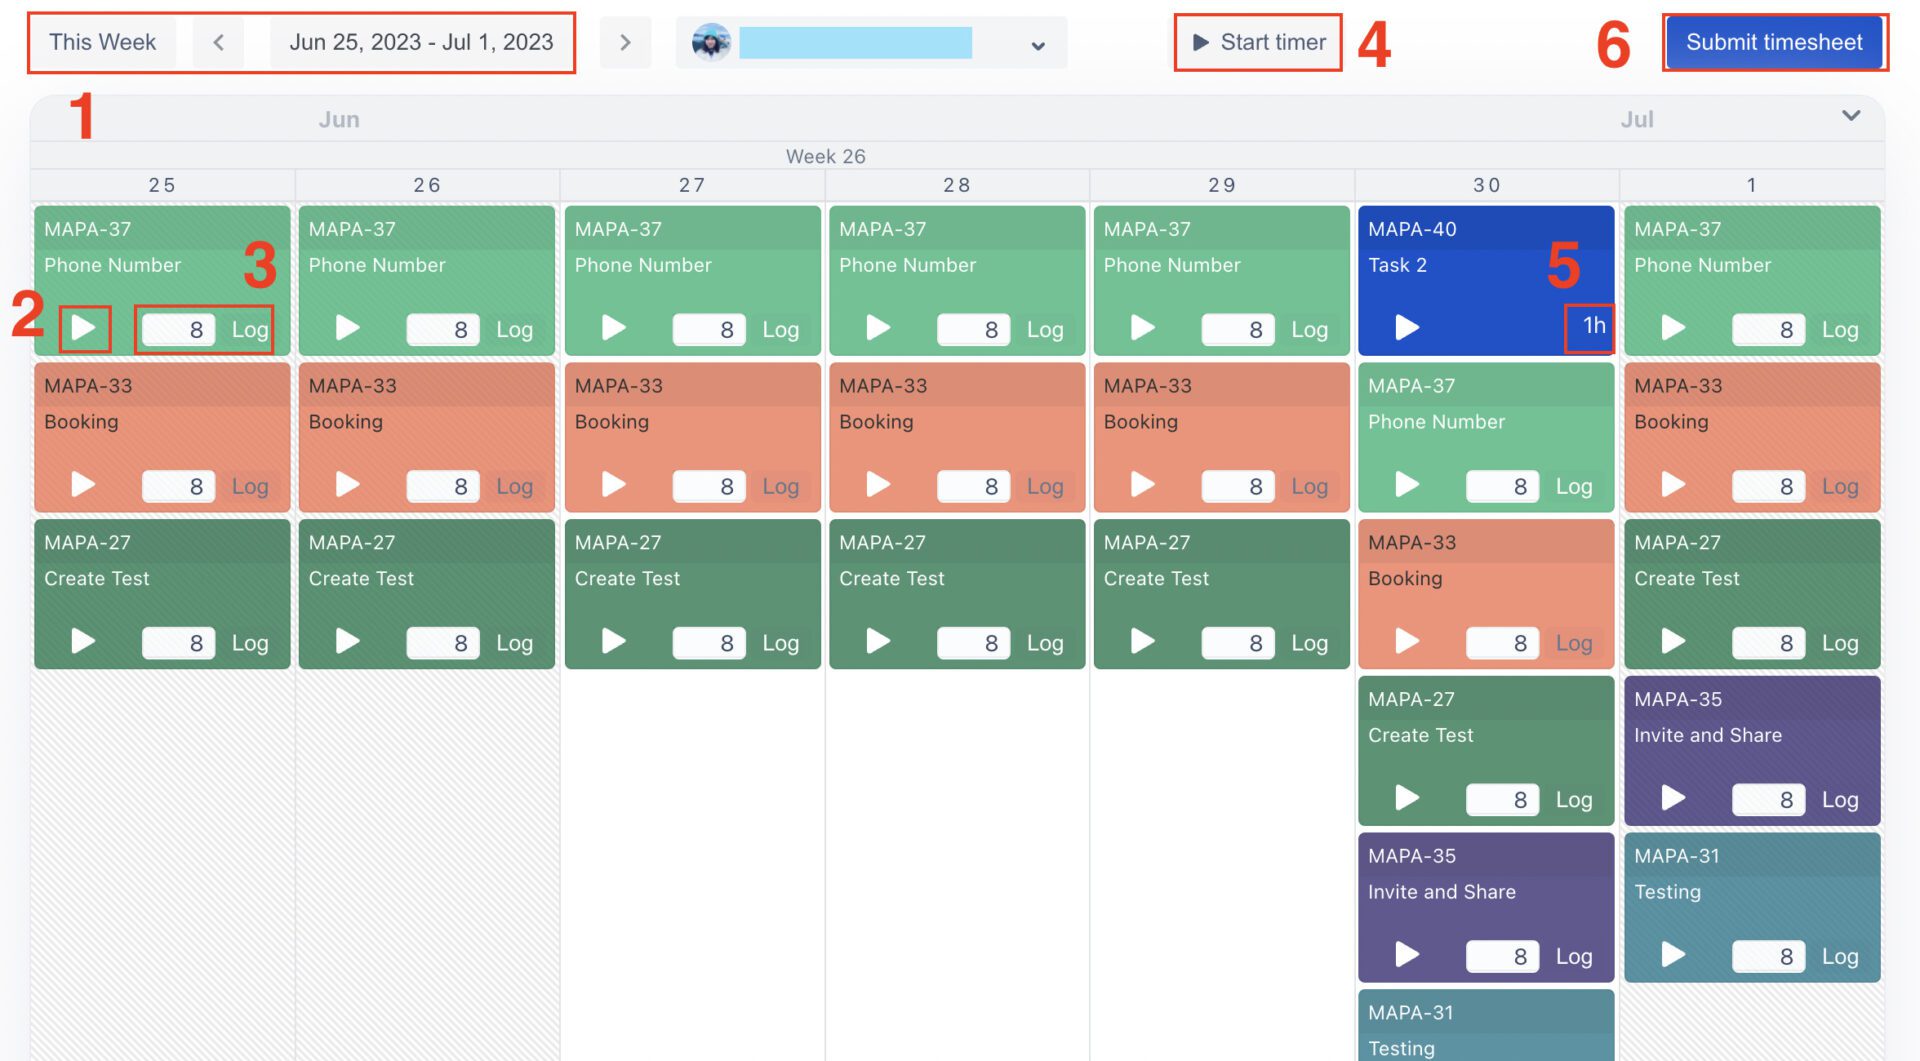The height and width of the screenshot is (1061, 1920).
Task: Edit hours field on MAPA-31 Testing, Jul 1
Action: [x=1769, y=957]
